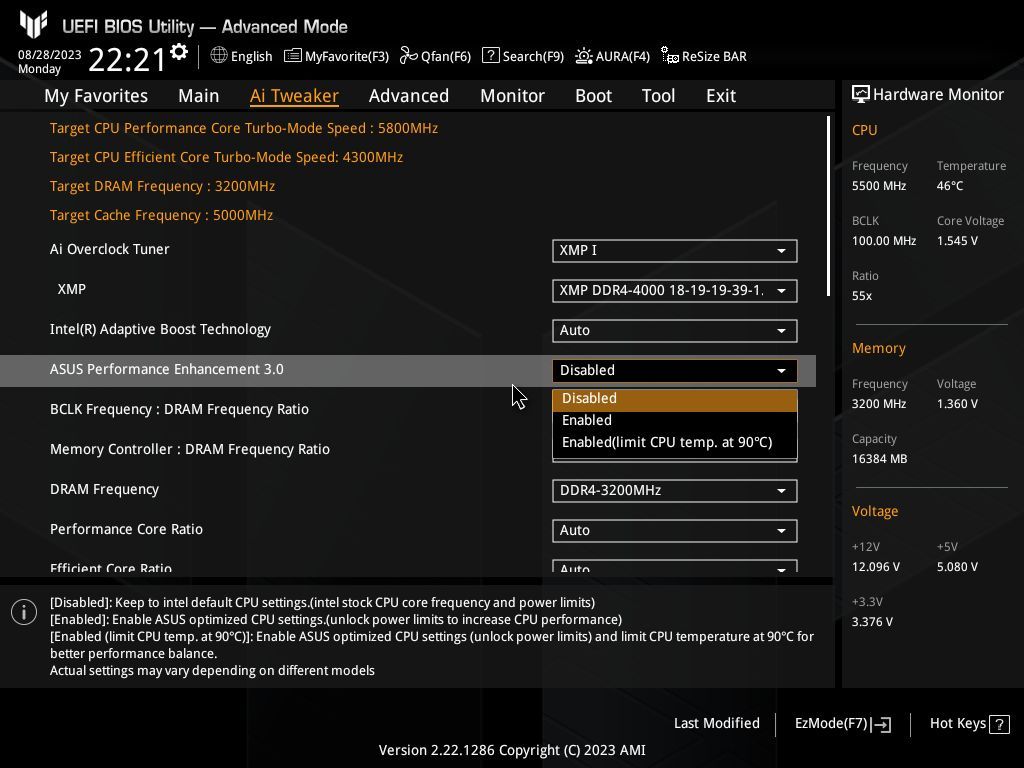Collapse ASUS Performance Enhancement 3.0 dropdown
This screenshot has width=1024, height=768.
(675, 370)
